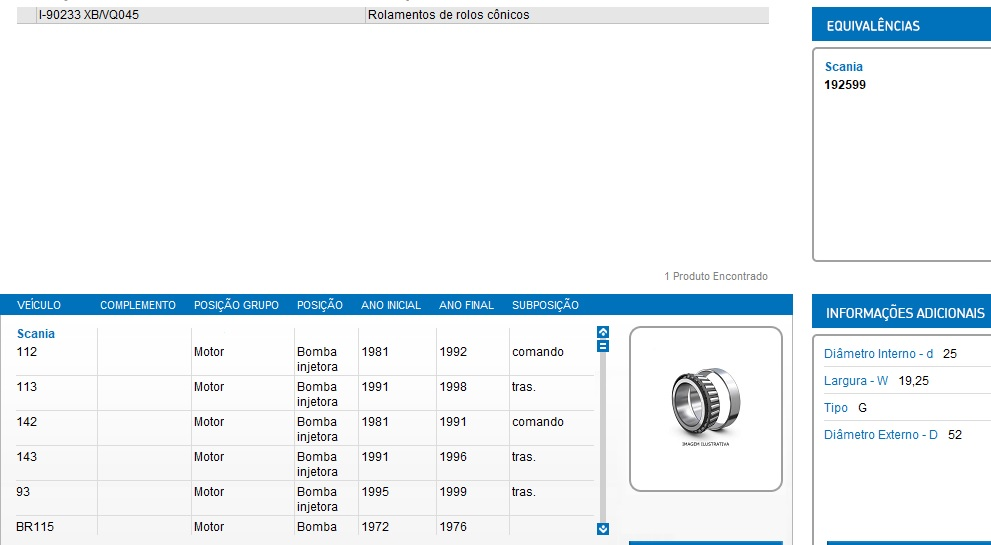Click the scroll-up arrow in vehicle list
Viewport: 991px width, 545px height.
pos(602,332)
